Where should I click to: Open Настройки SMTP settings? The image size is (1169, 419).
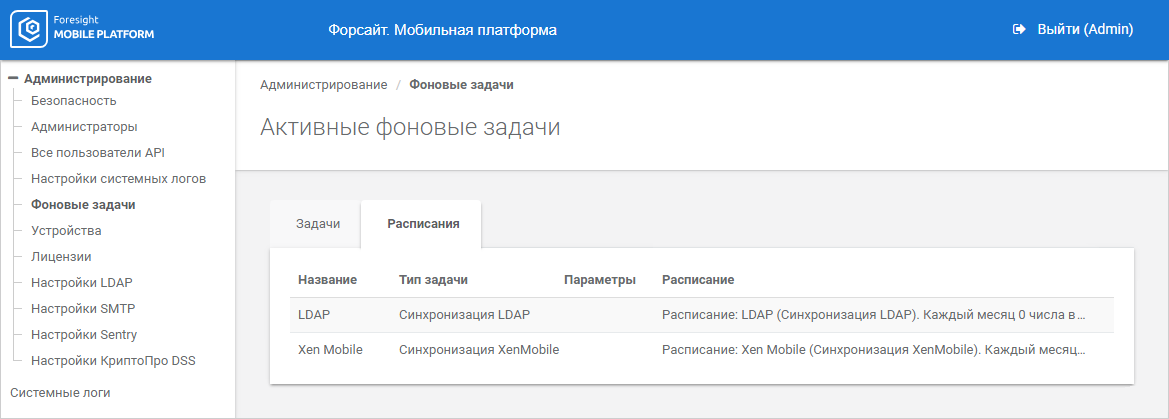tap(83, 309)
